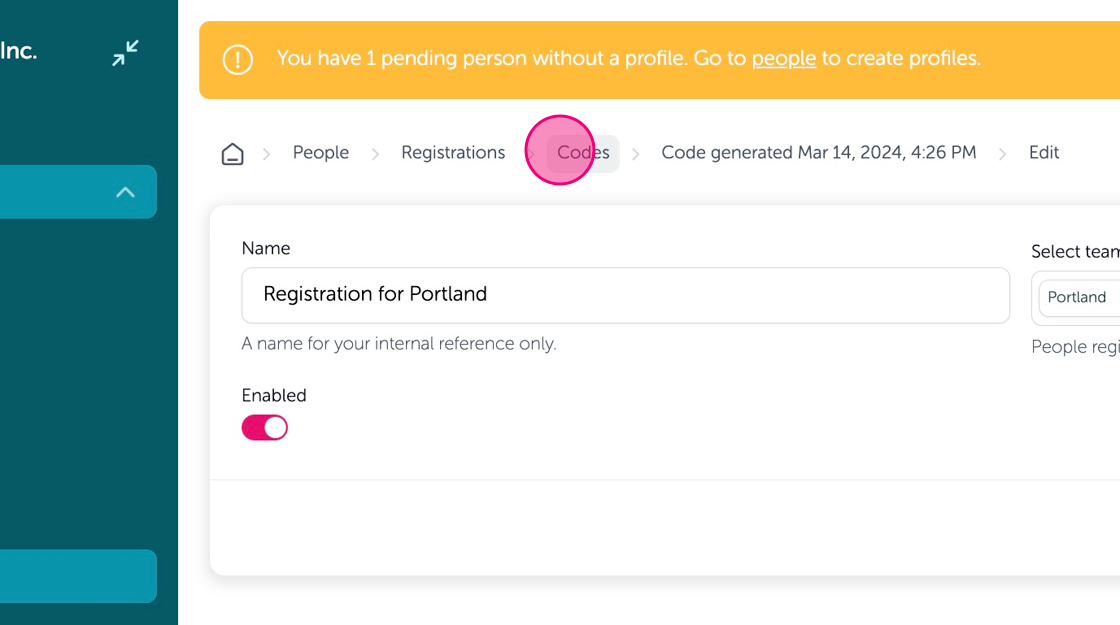The height and width of the screenshot is (625, 1120).
Task: Open the Code generated Mar 14, 2024 breadcrumb
Action: tap(819, 153)
